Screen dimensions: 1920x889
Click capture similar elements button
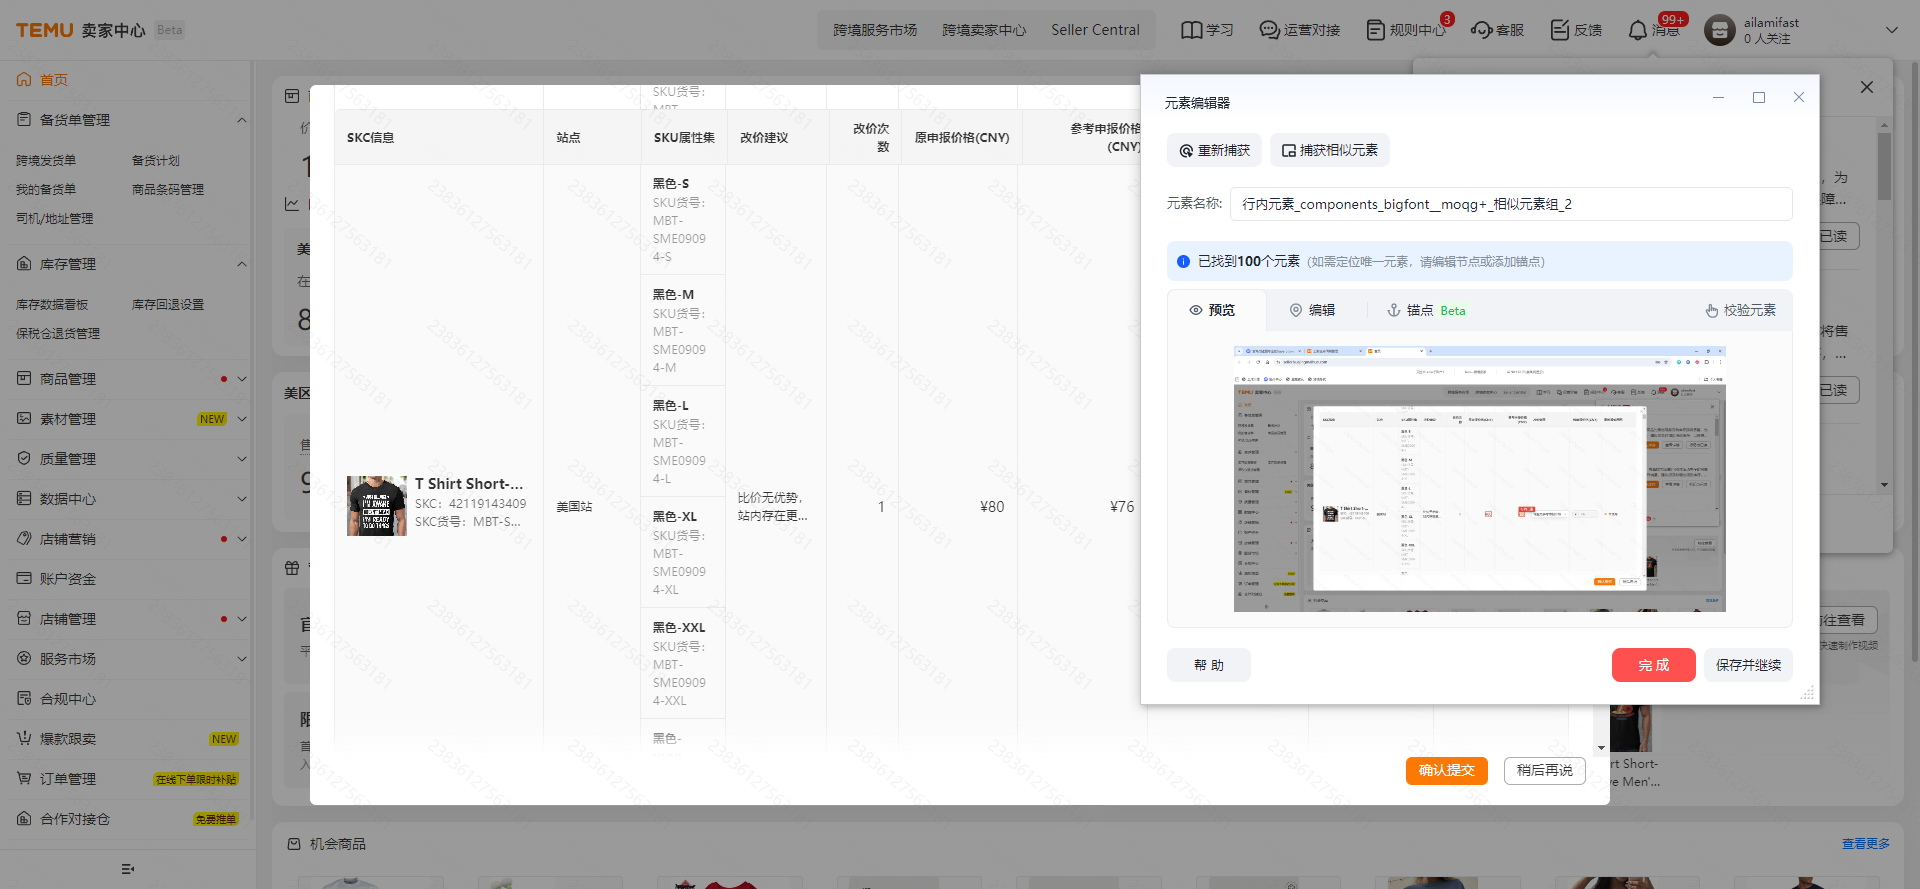pyautogui.click(x=1329, y=151)
